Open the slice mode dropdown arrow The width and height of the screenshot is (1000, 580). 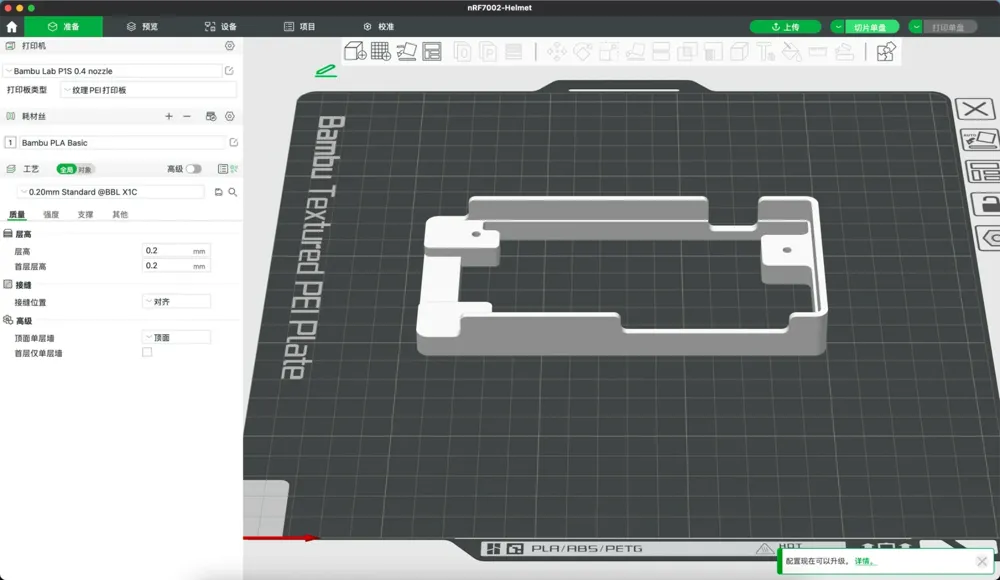pyautogui.click(x=838, y=27)
